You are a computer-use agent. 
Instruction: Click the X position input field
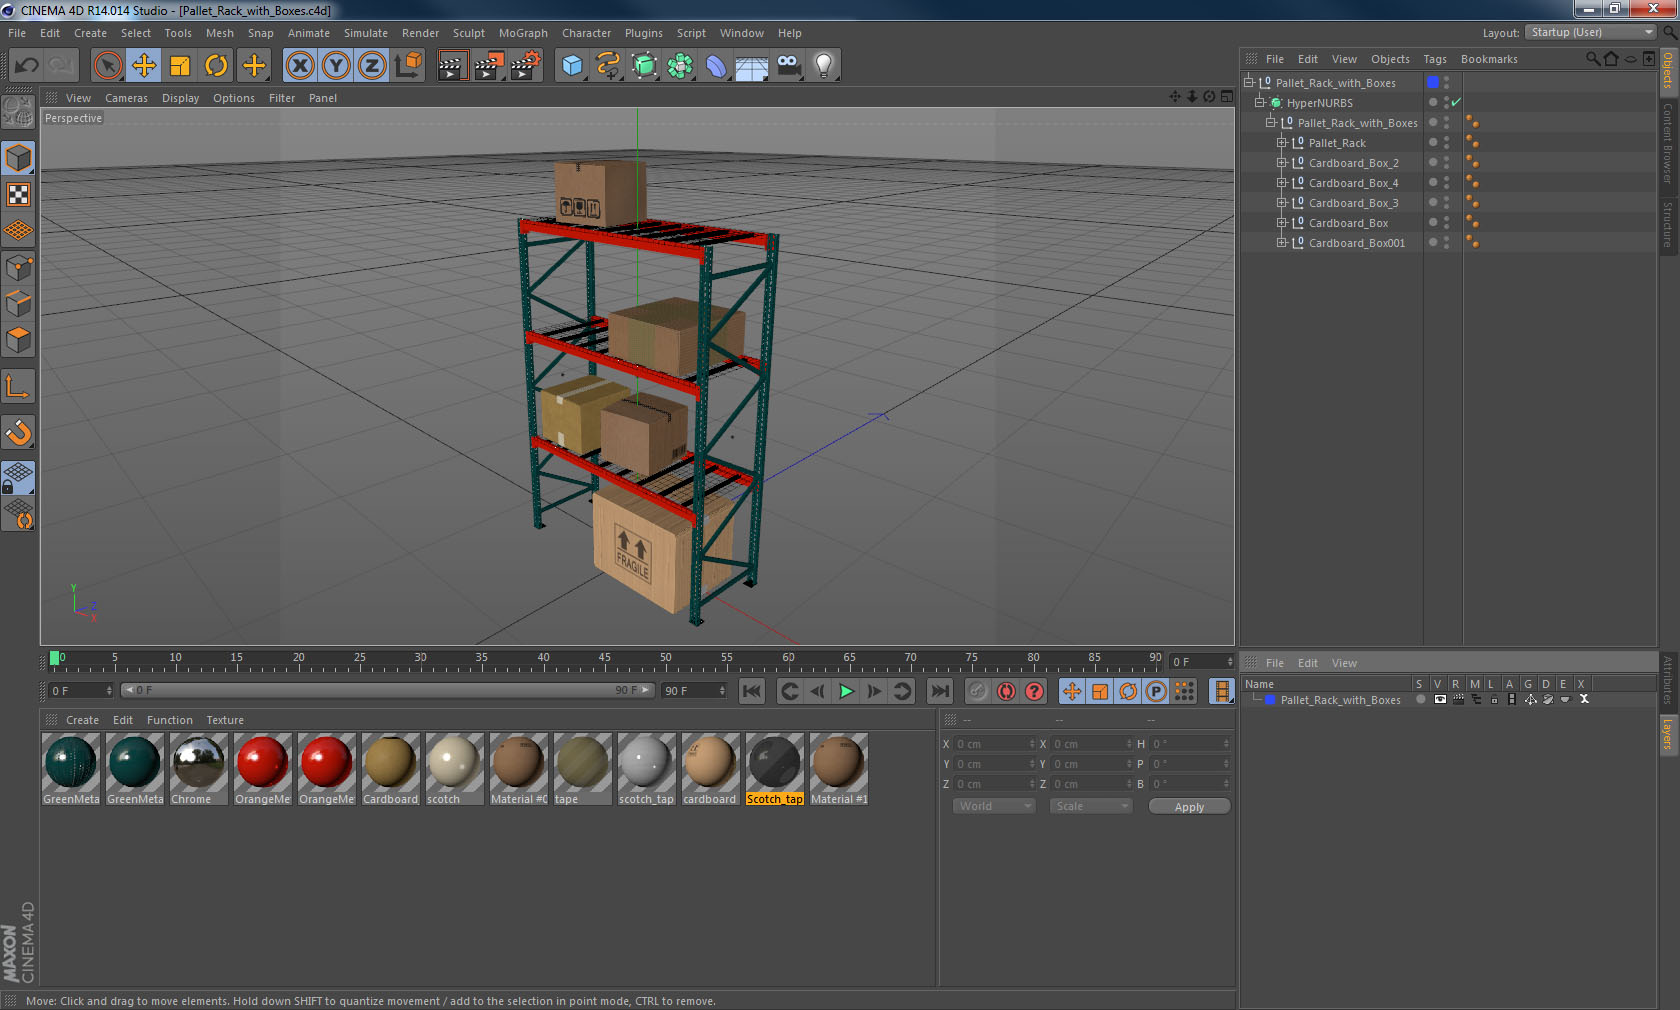tap(994, 744)
